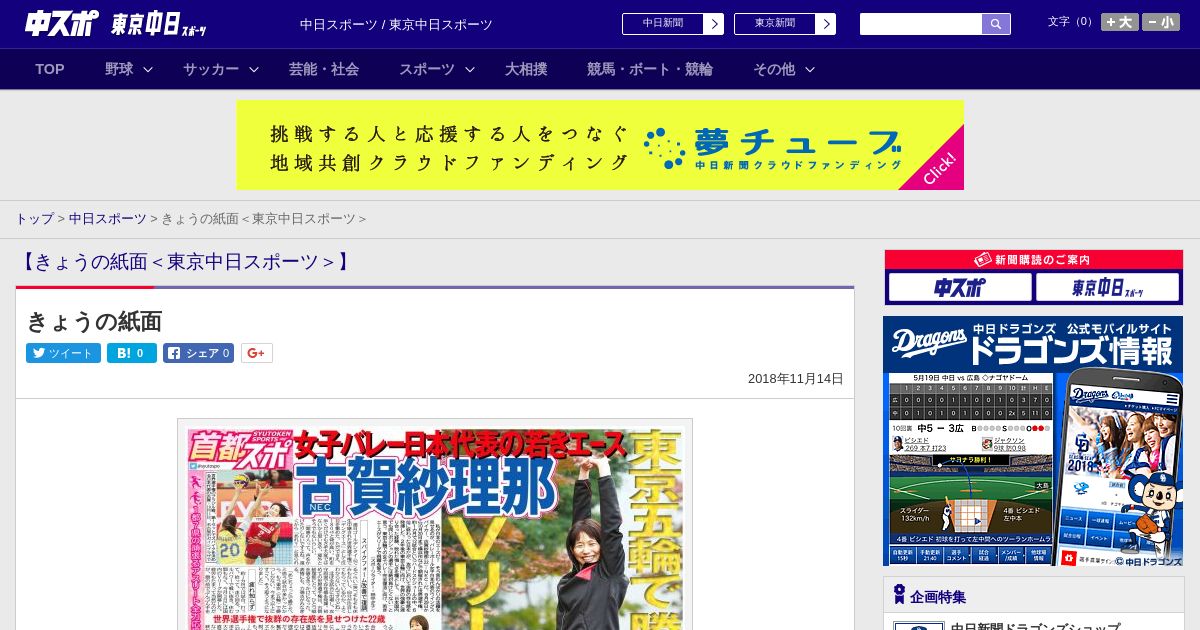The image size is (1200, 630).
Task: Click the arrow next to 中日新聞
Action: tap(714, 24)
